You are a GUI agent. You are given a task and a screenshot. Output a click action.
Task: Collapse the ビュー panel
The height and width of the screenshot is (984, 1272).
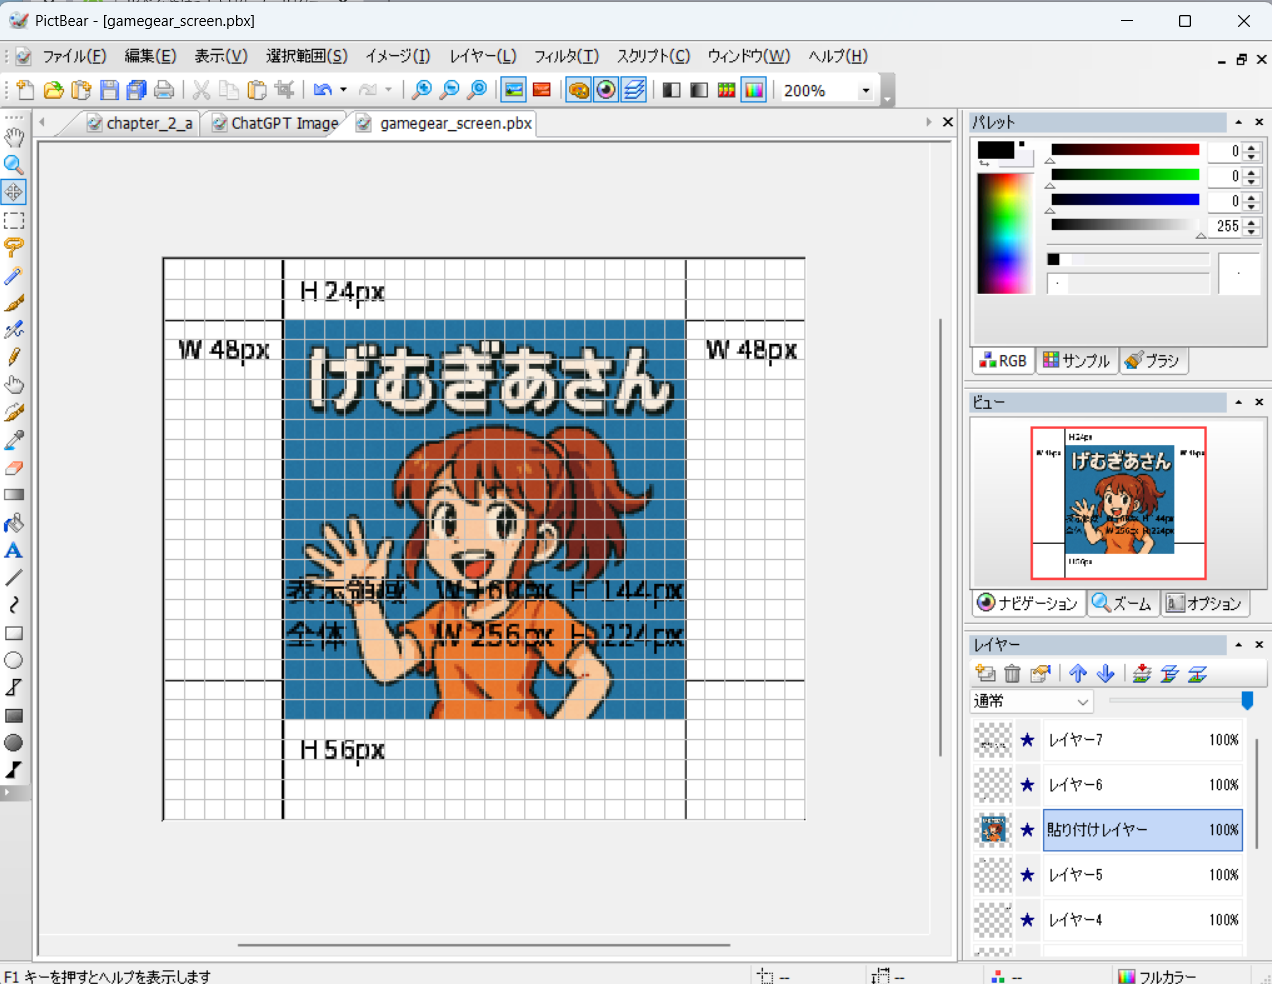tap(1238, 402)
